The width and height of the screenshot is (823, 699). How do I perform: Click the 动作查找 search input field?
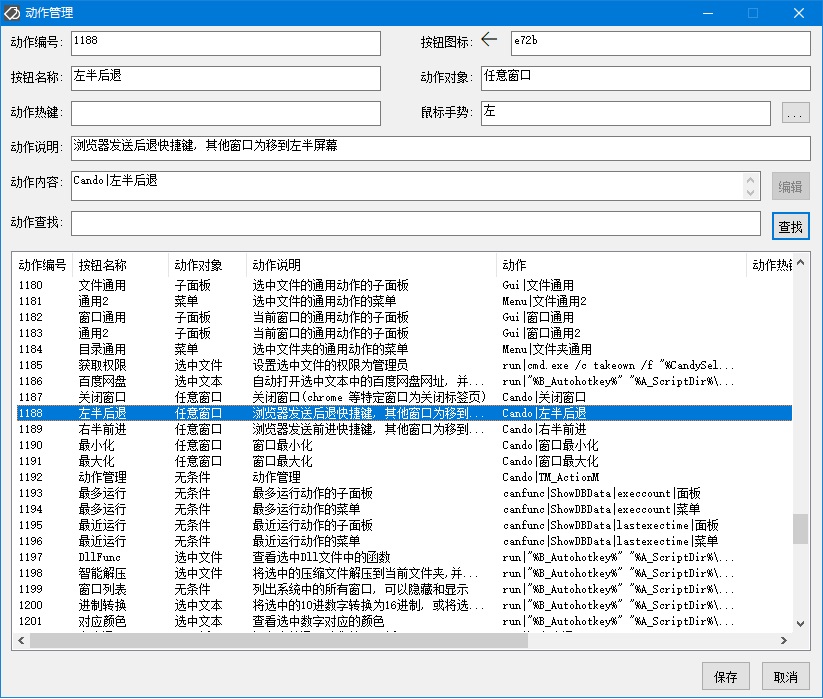(416, 224)
